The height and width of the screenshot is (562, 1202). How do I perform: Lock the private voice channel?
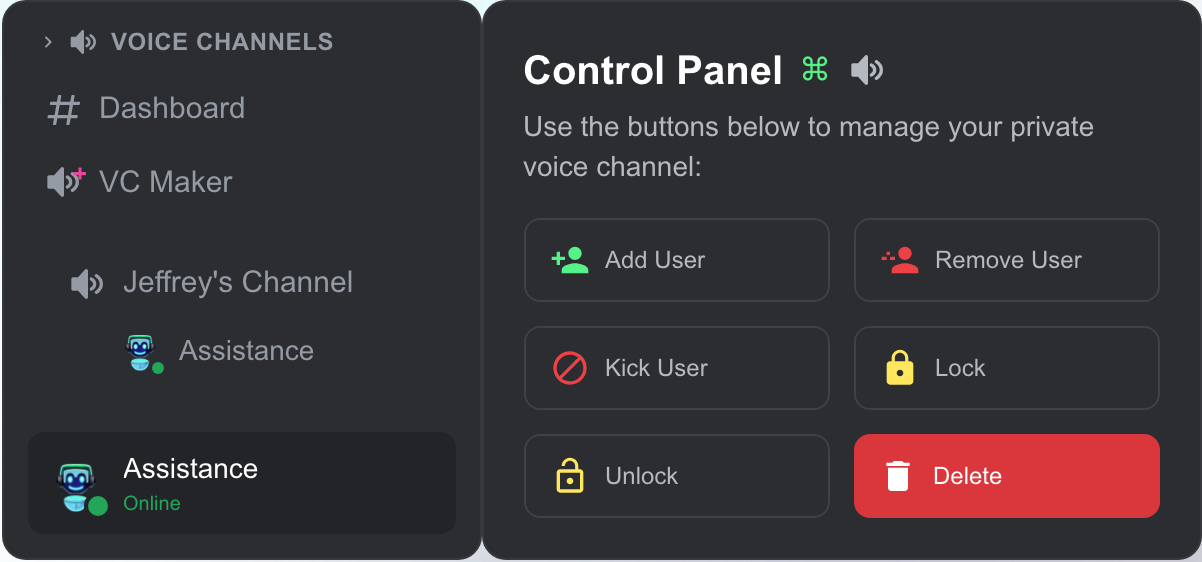point(1006,368)
